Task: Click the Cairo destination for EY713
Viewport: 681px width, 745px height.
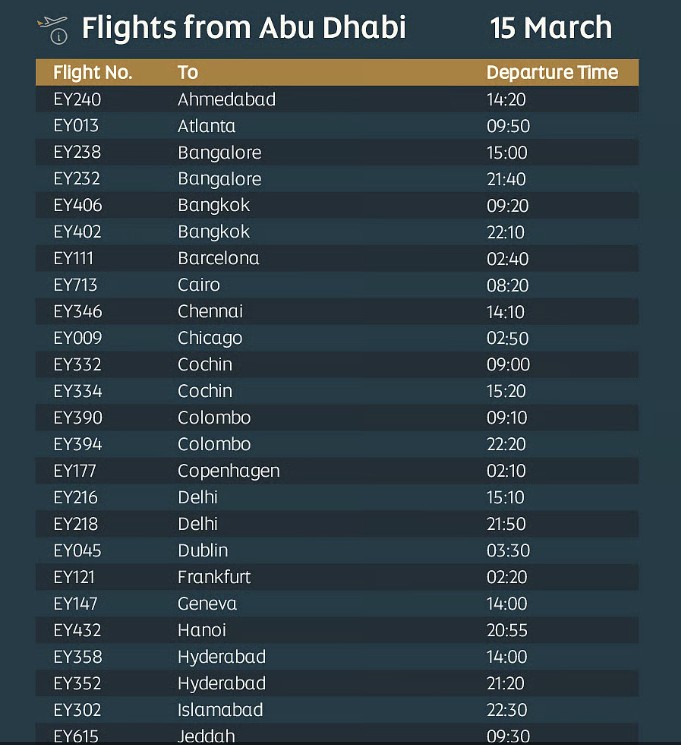Action: [199, 285]
